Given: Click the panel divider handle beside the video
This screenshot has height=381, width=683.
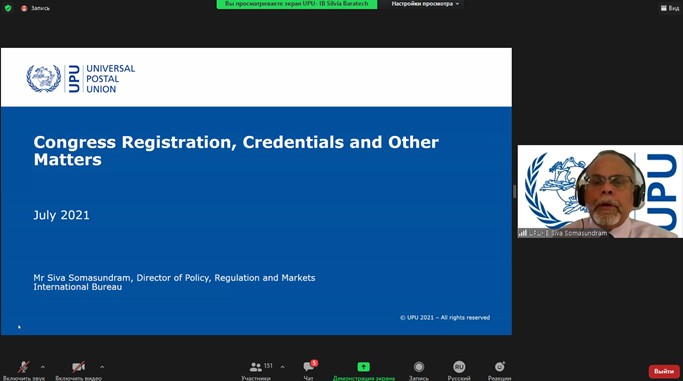Looking at the screenshot, I should 514,192.
